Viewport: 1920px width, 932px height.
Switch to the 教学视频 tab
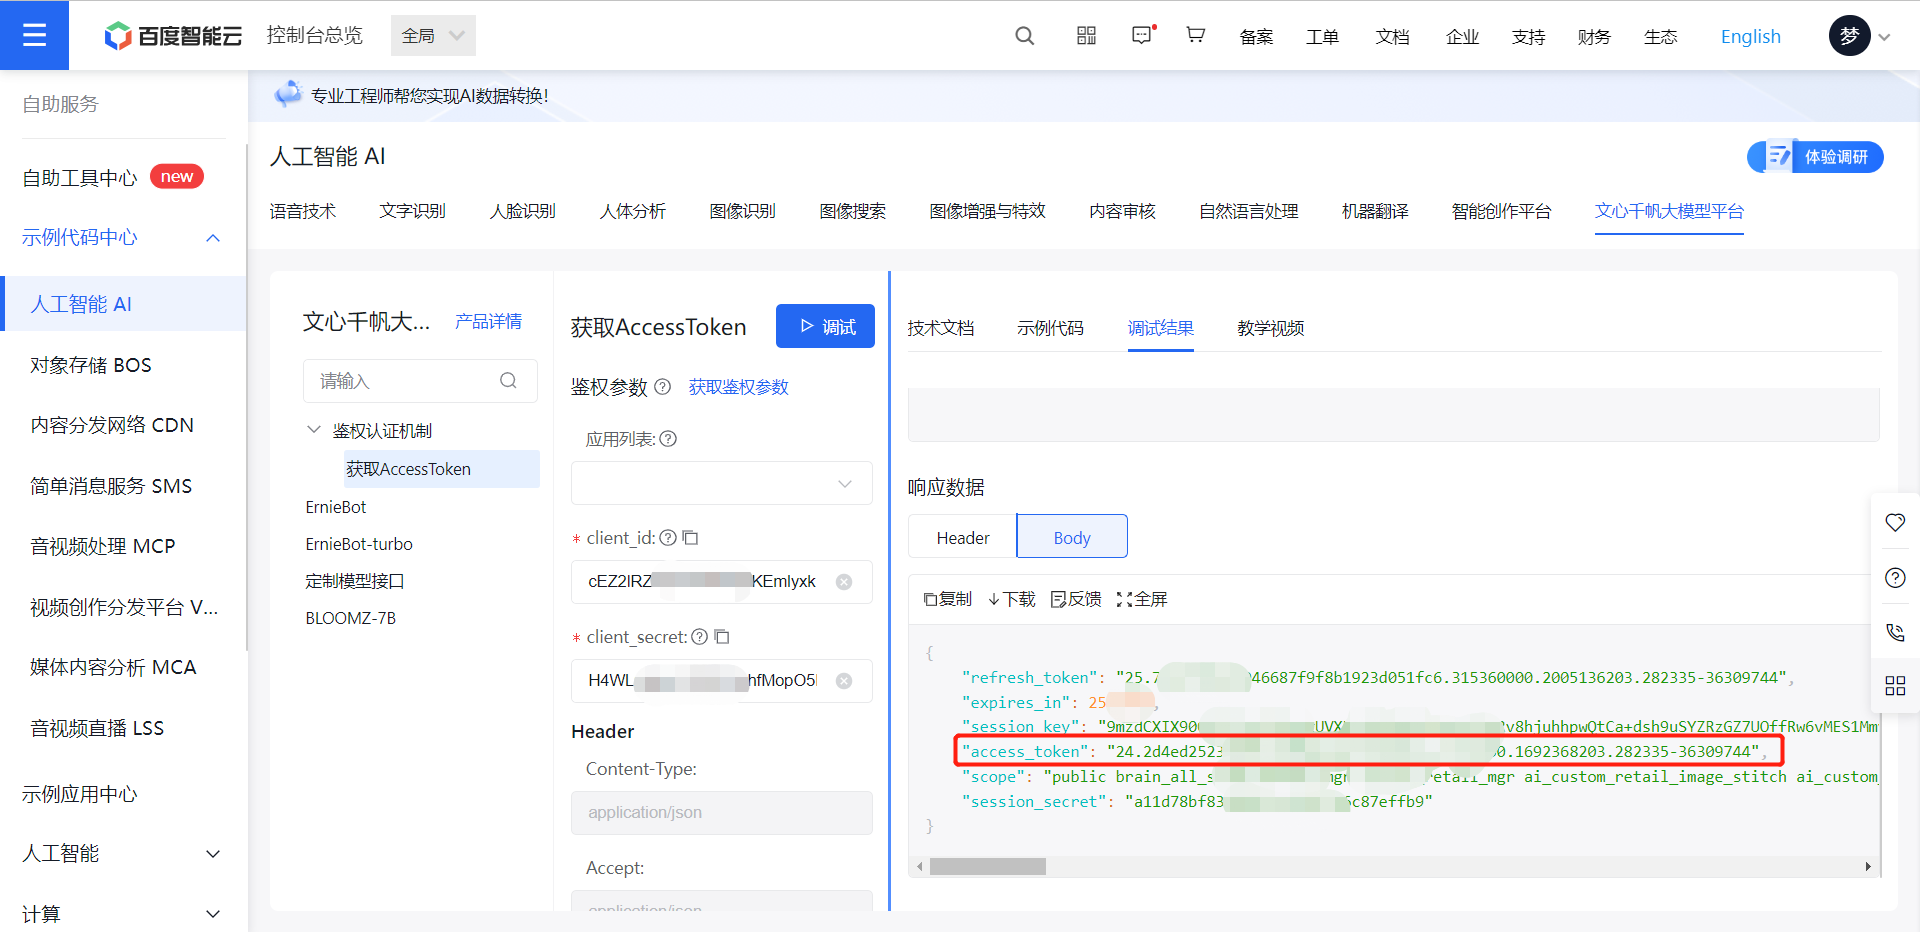click(x=1270, y=329)
